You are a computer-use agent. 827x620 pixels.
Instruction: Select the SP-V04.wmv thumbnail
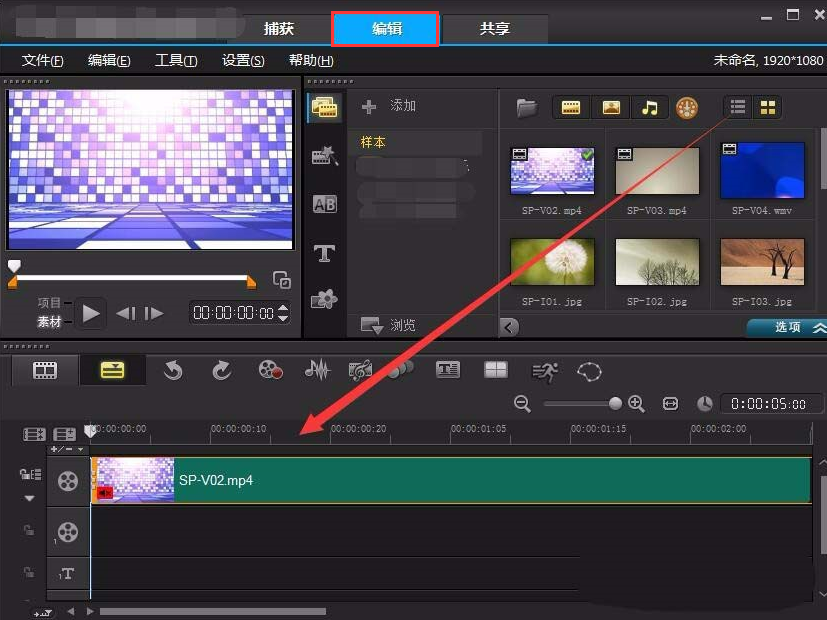(762, 171)
